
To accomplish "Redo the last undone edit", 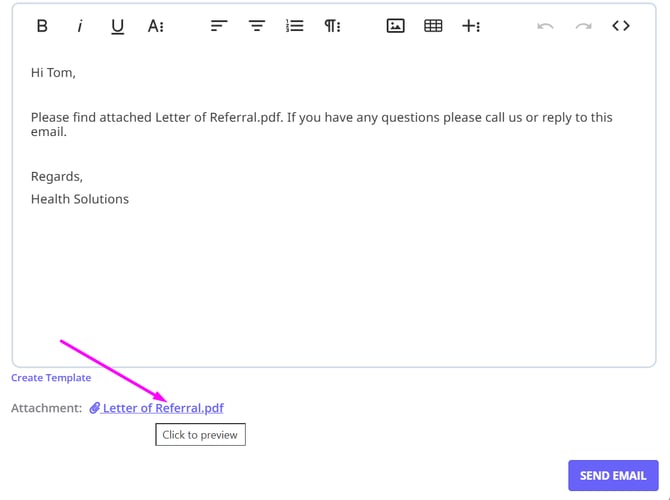I will click(583, 26).
